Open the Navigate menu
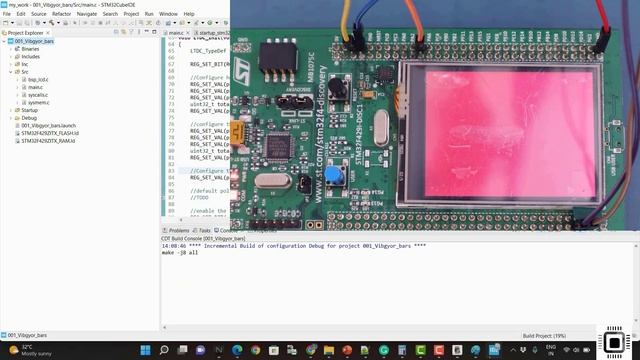Image resolution: width=640 pixels, height=360 pixels. click(x=87, y=14)
